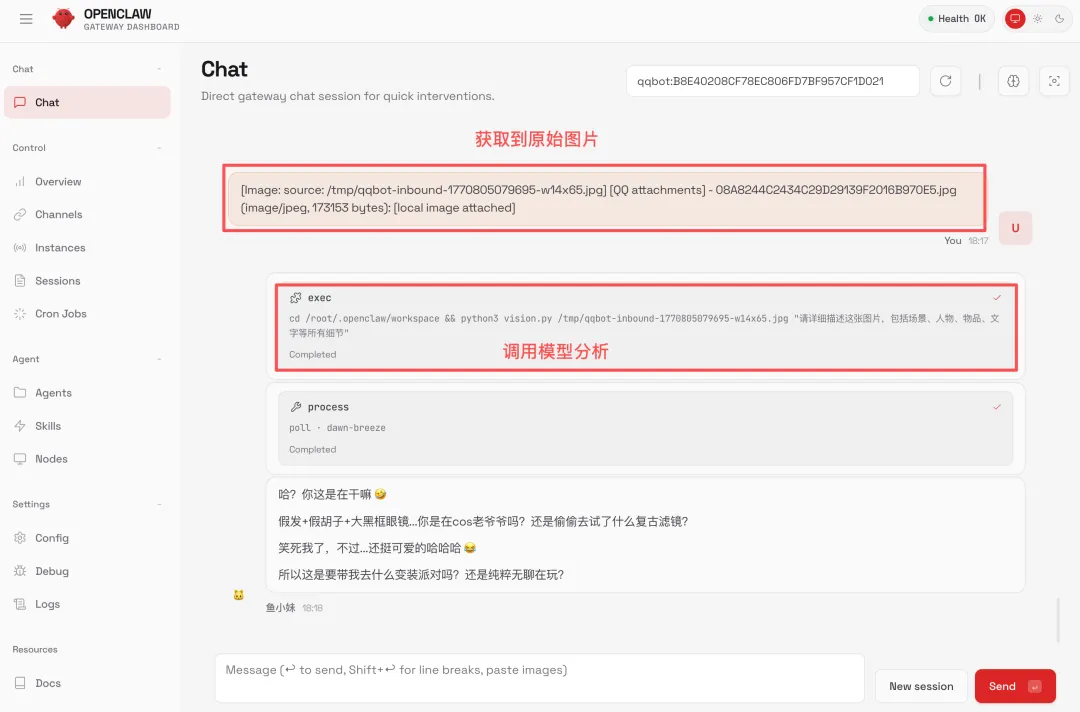Click the process wrench icon
Image resolution: width=1080 pixels, height=712 pixels.
click(295, 407)
